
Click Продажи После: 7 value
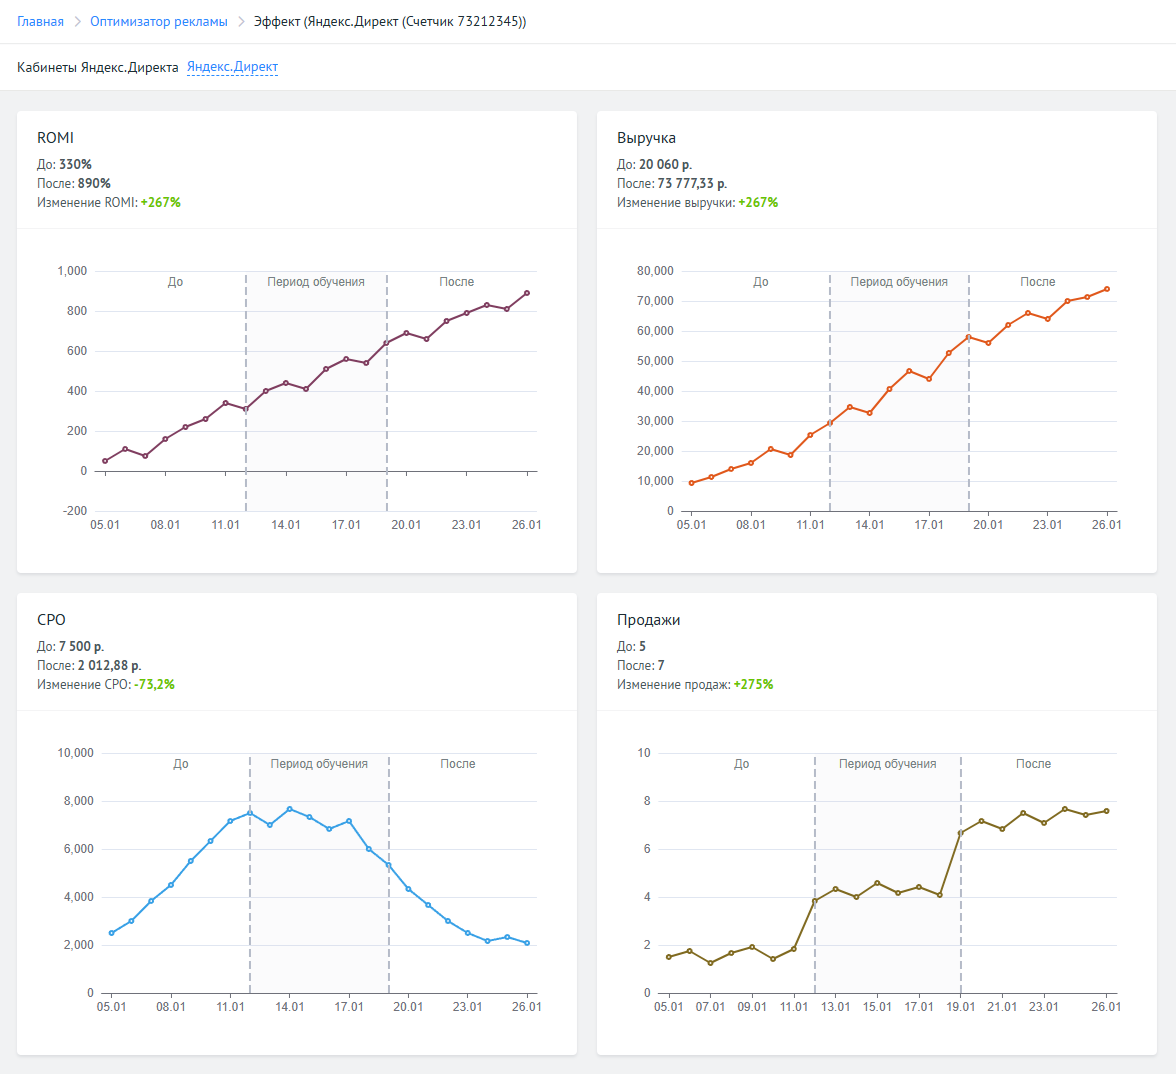(x=661, y=666)
